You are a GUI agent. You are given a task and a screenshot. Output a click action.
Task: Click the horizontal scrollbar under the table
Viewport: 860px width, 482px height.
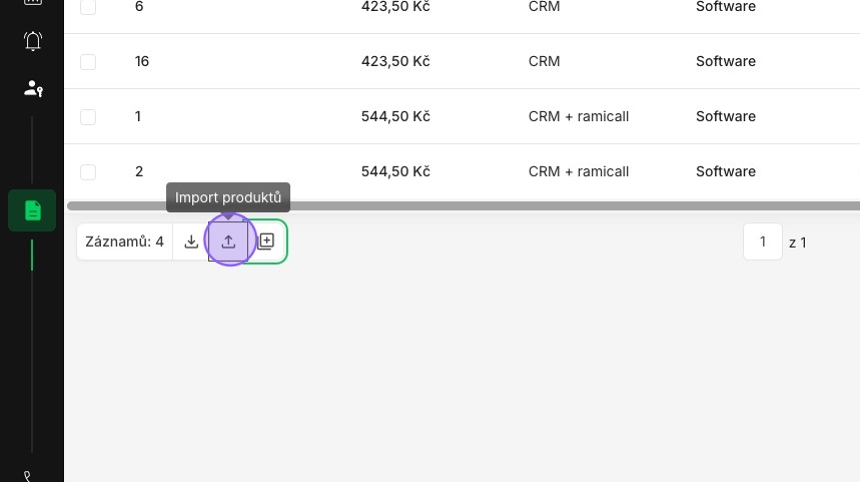[463, 206]
